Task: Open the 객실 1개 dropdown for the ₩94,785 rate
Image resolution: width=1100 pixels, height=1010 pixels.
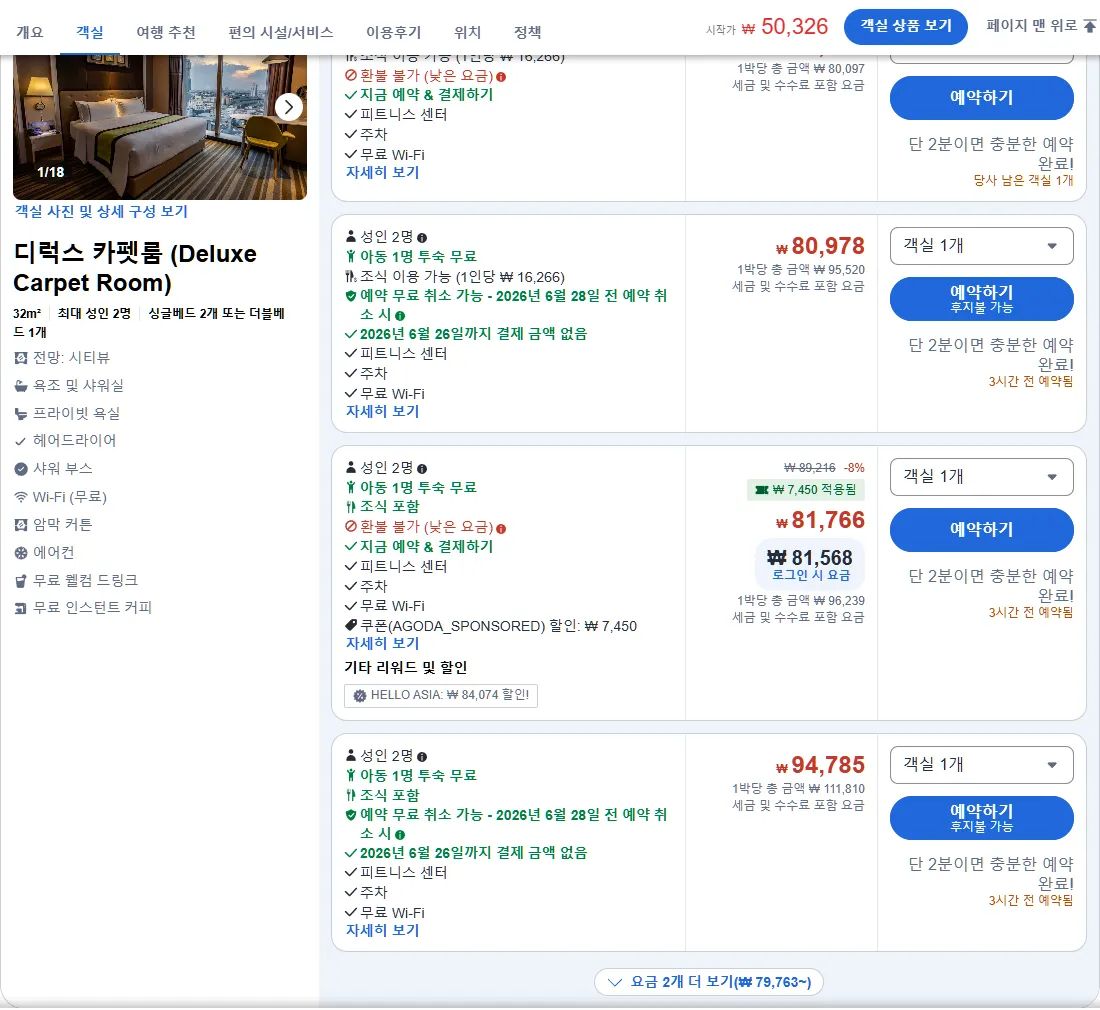Action: (x=981, y=765)
